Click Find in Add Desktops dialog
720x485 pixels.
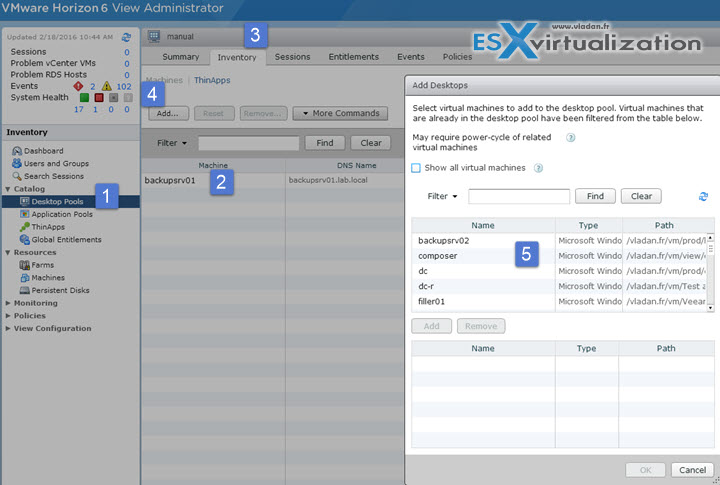(x=595, y=197)
